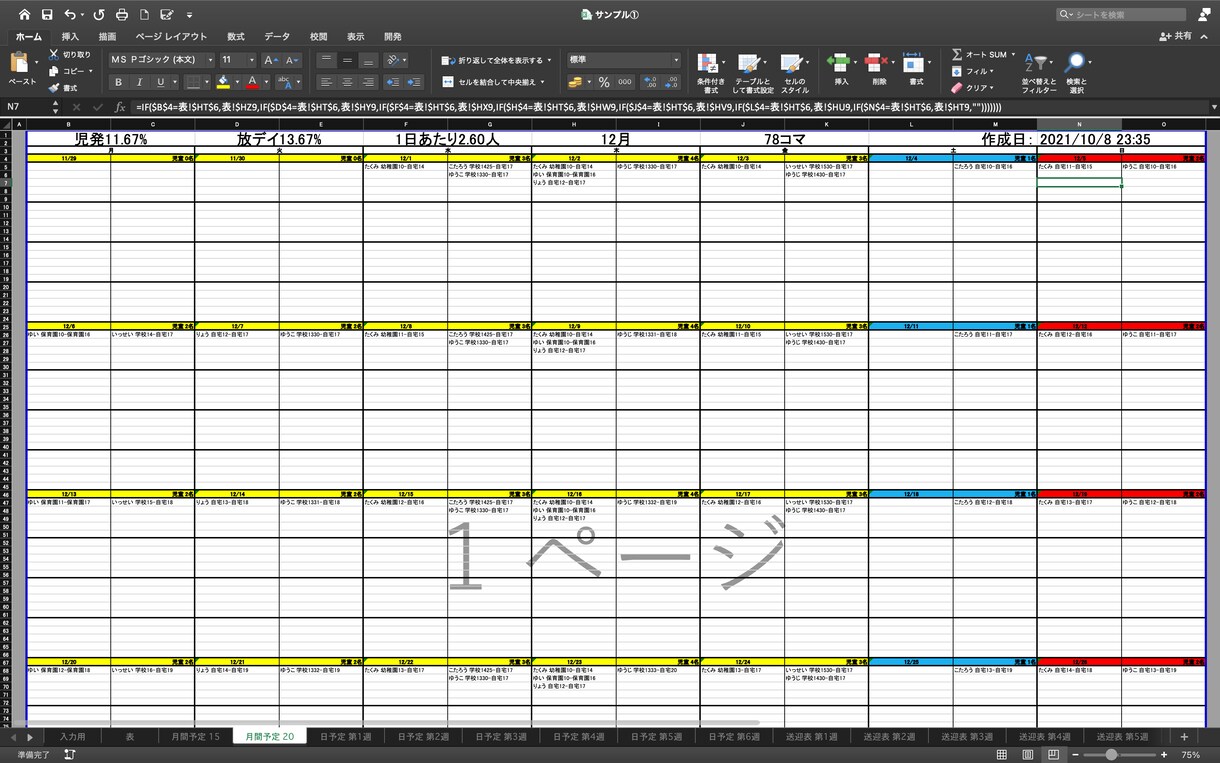Open the Merge and Center (セルを結合して中央揃え) dropdown arrow
The image size is (1220, 763).
(x=543, y=82)
